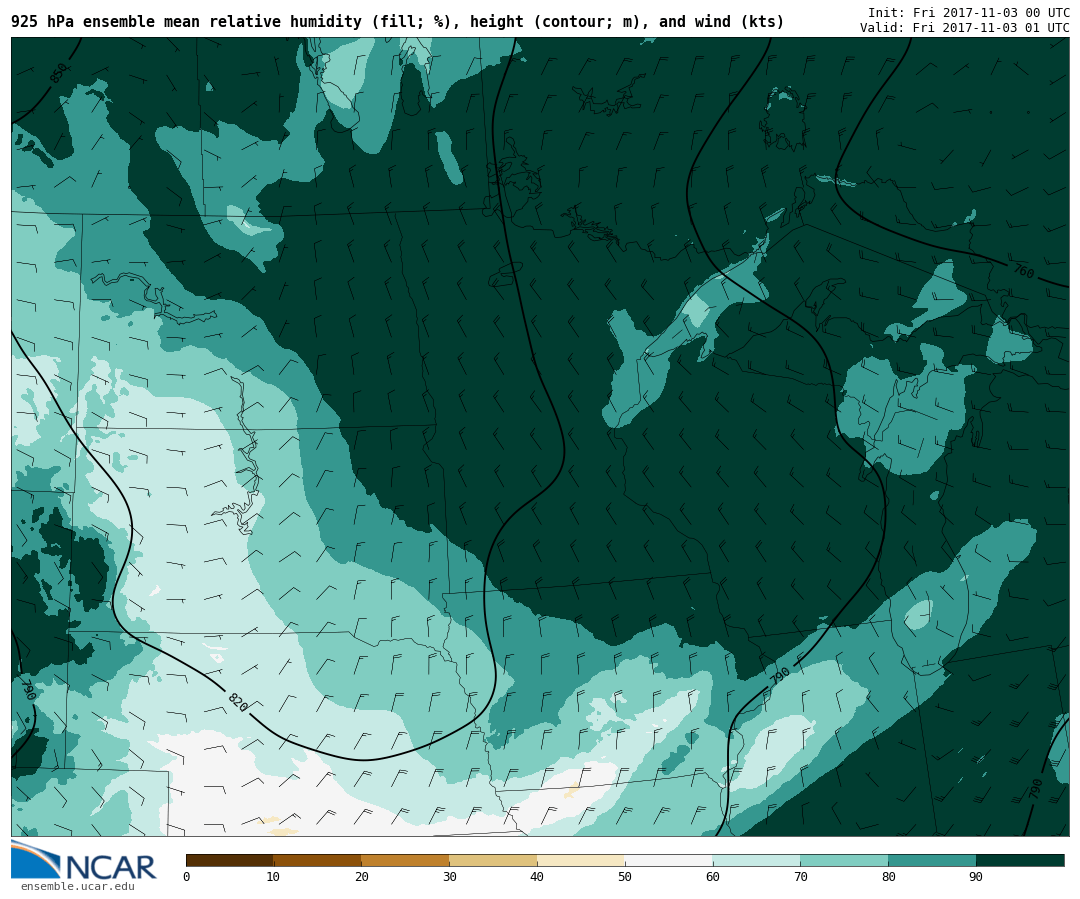Select the 80-90% medium teal colorbar swatch
This screenshot has width=1080, height=899.
coord(933,860)
